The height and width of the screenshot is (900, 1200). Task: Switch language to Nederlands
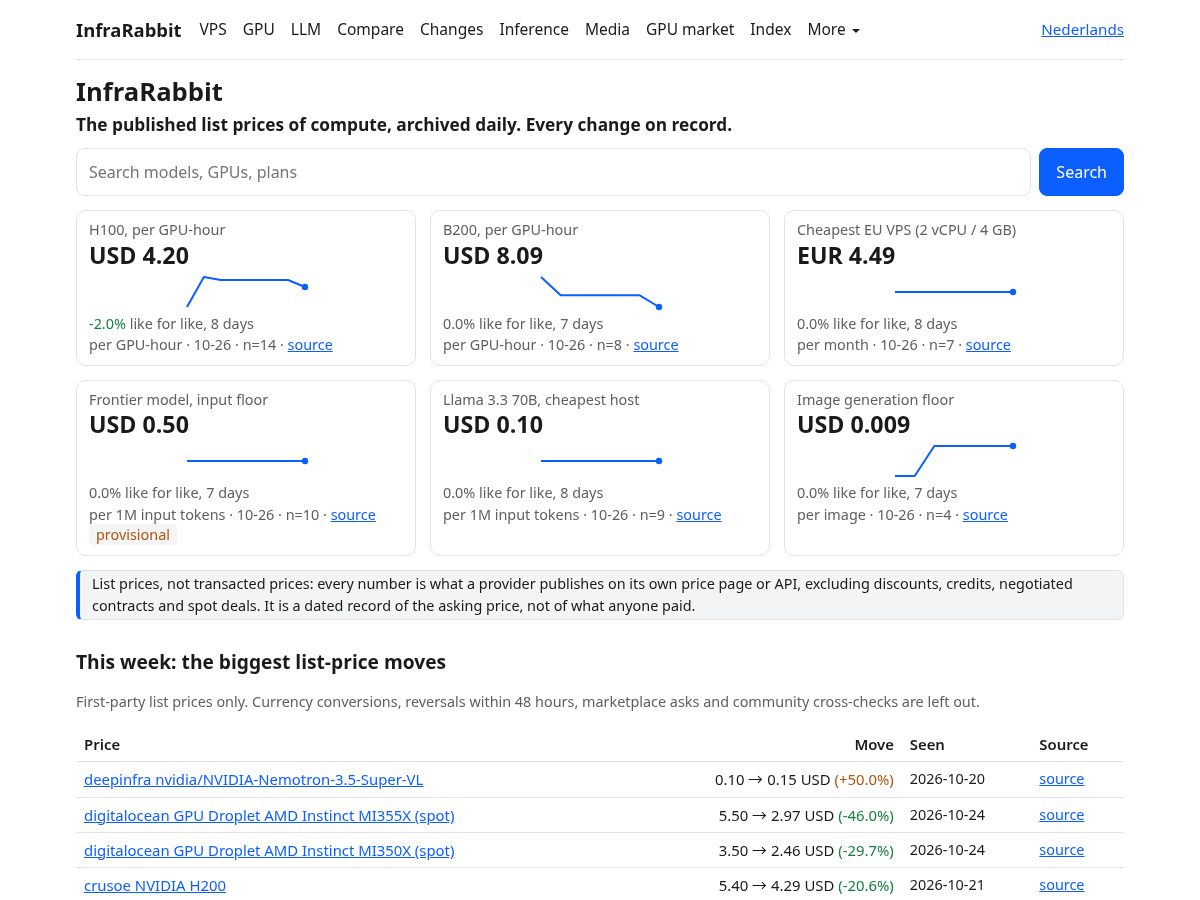(x=1082, y=30)
